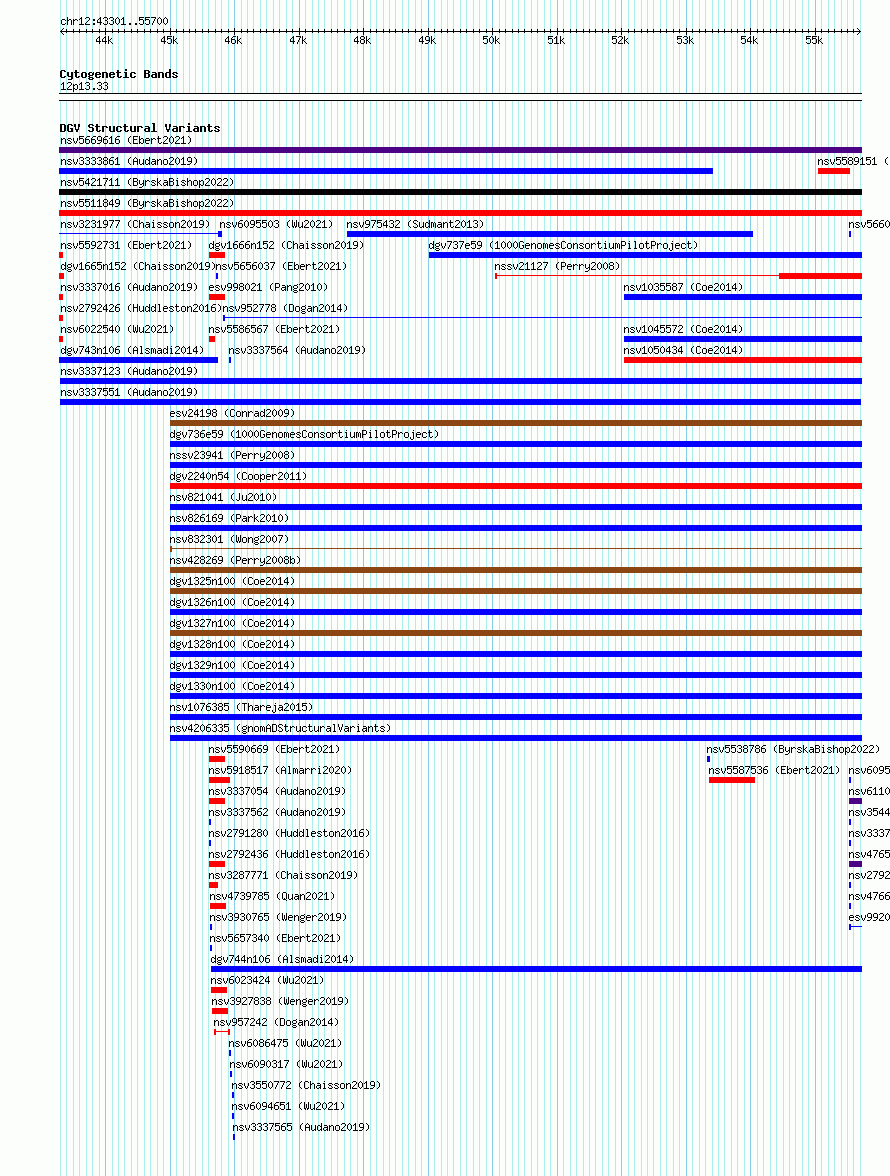The image size is (890, 1176).
Task: Click the esv24198 (Conrad2009) label
Action: click(x=233, y=413)
